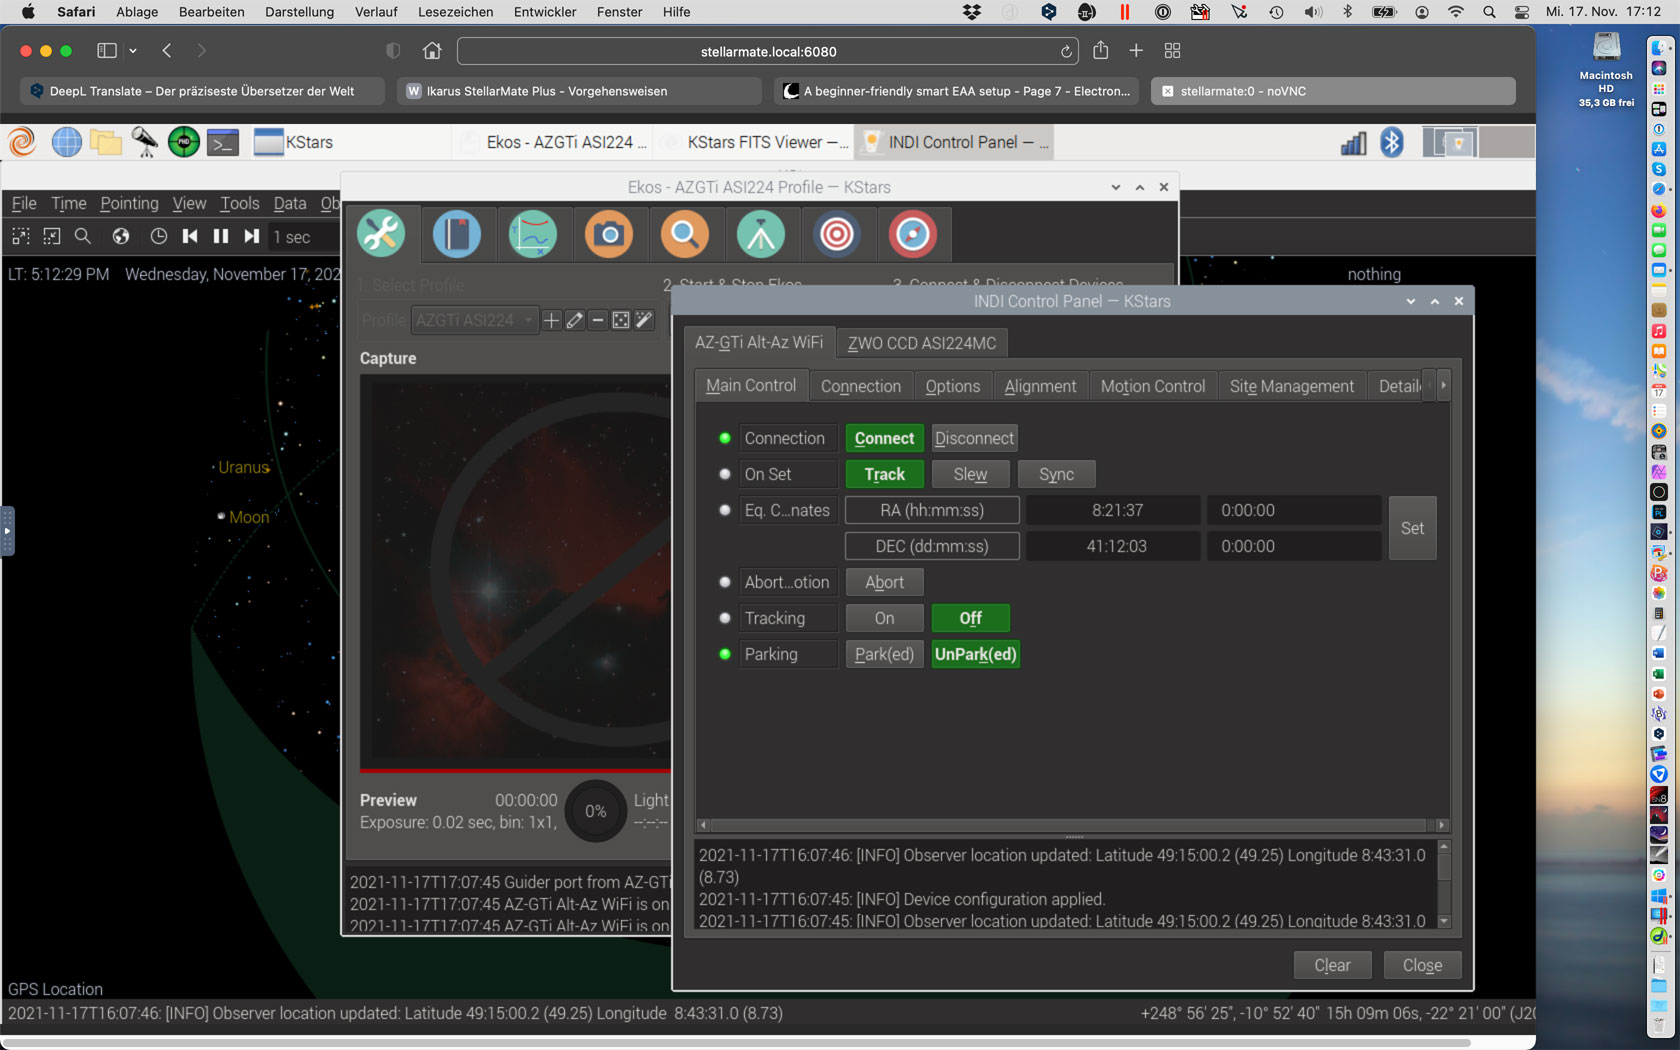Open the Ekos Mount module icon
1680x1050 pixels.
[x=761, y=234]
